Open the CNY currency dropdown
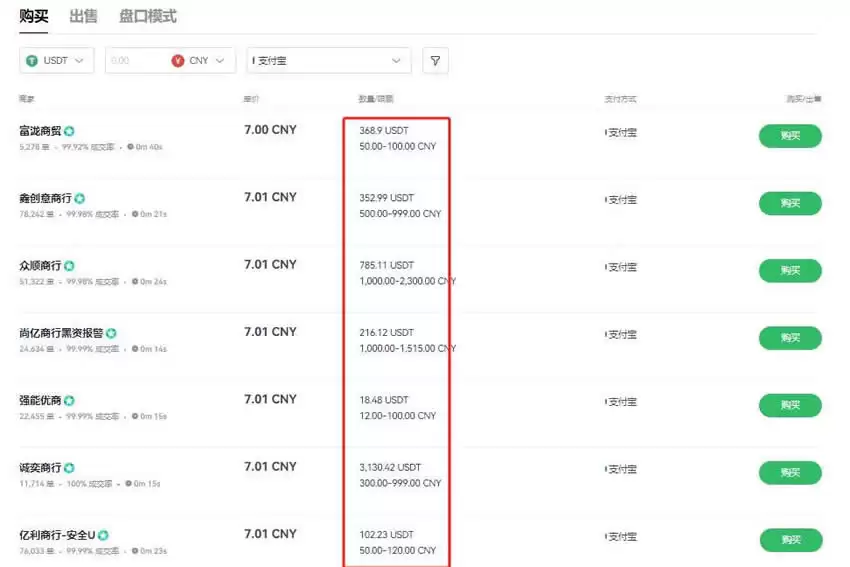Screen dimensions: 850x567 (202, 61)
